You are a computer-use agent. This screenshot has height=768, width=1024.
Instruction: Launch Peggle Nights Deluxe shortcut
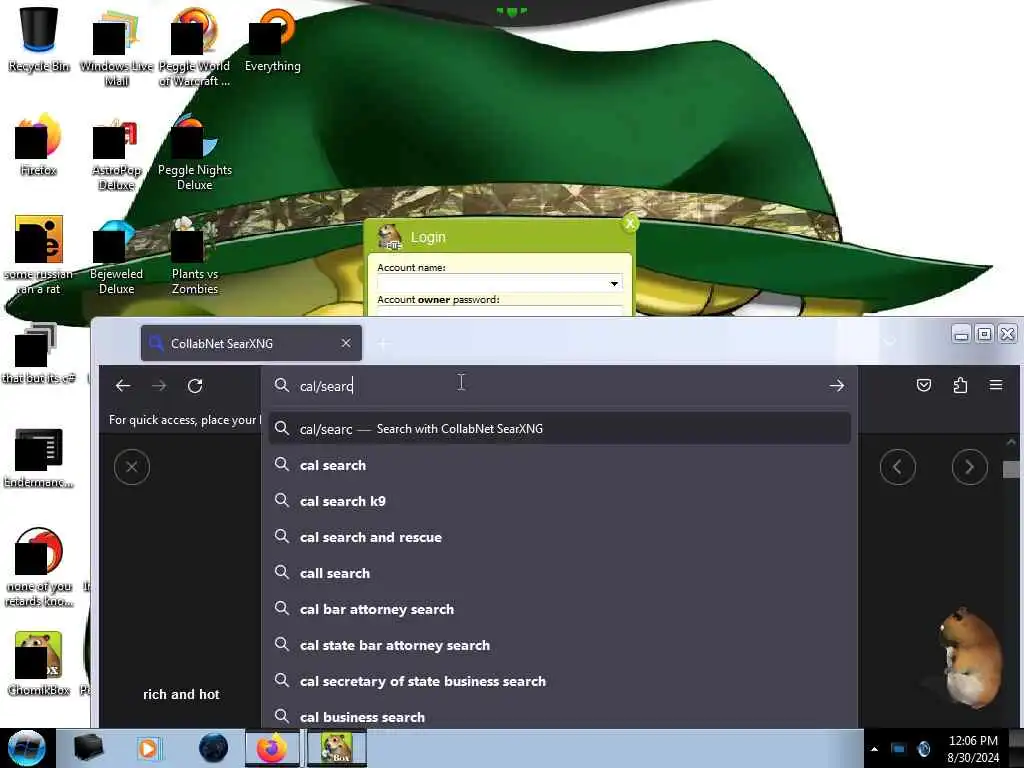(x=195, y=153)
